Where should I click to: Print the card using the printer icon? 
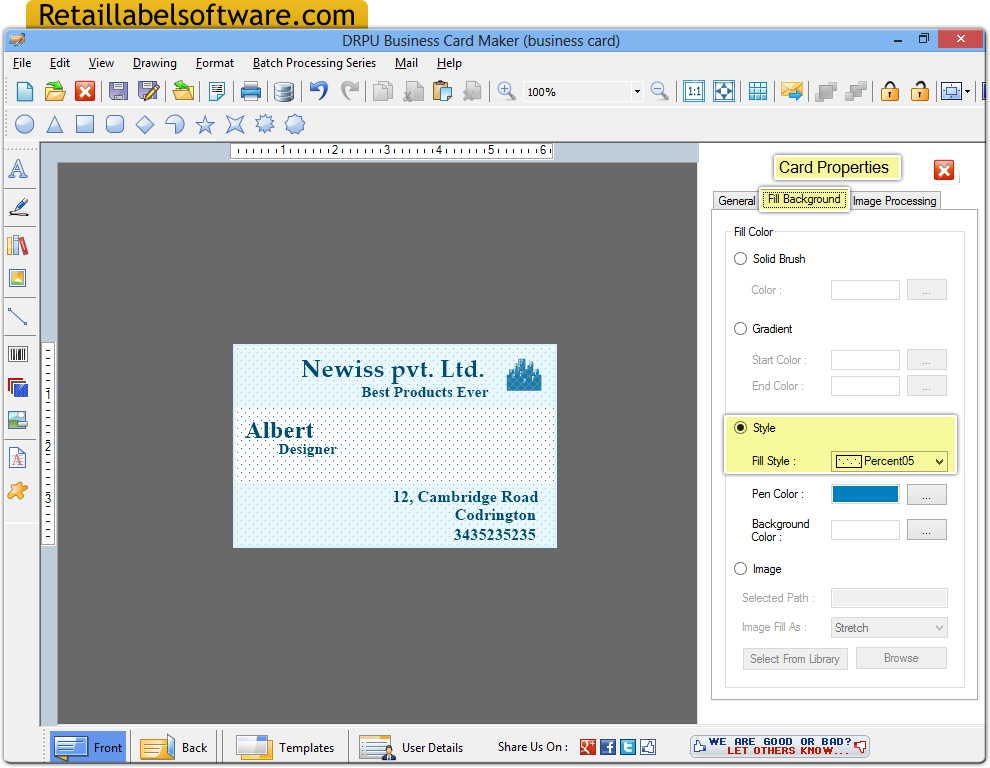pyautogui.click(x=251, y=92)
